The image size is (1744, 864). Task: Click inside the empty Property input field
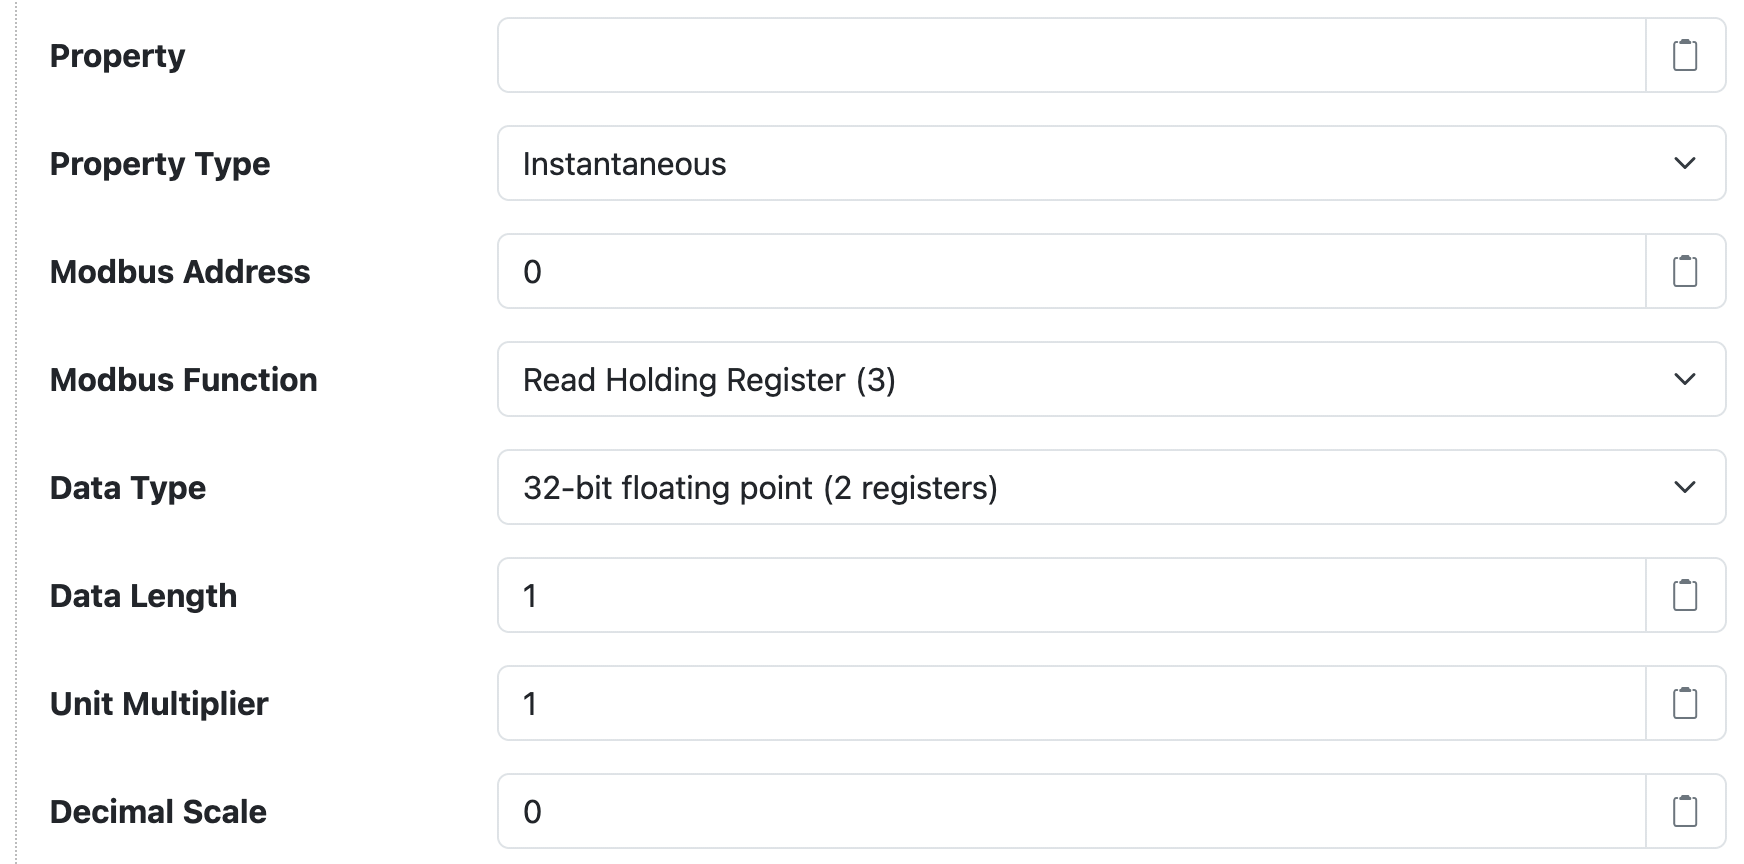point(1000,56)
